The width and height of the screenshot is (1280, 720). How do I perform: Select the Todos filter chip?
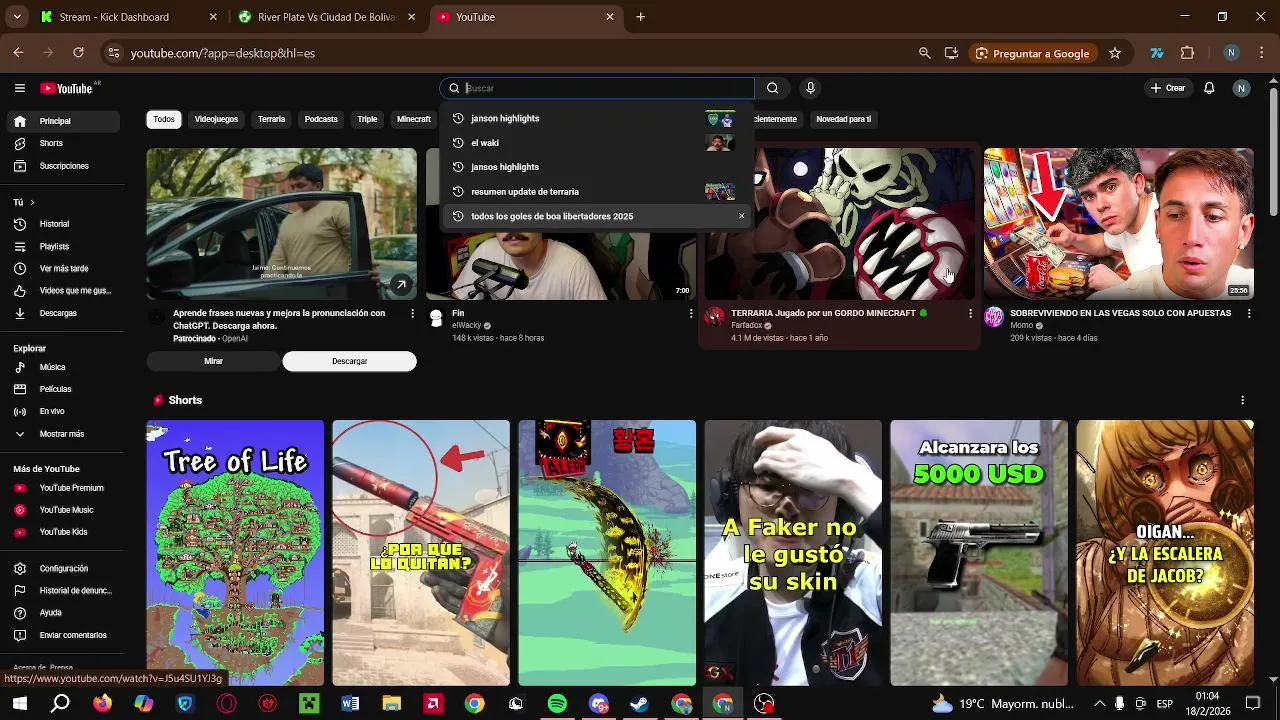(x=164, y=119)
